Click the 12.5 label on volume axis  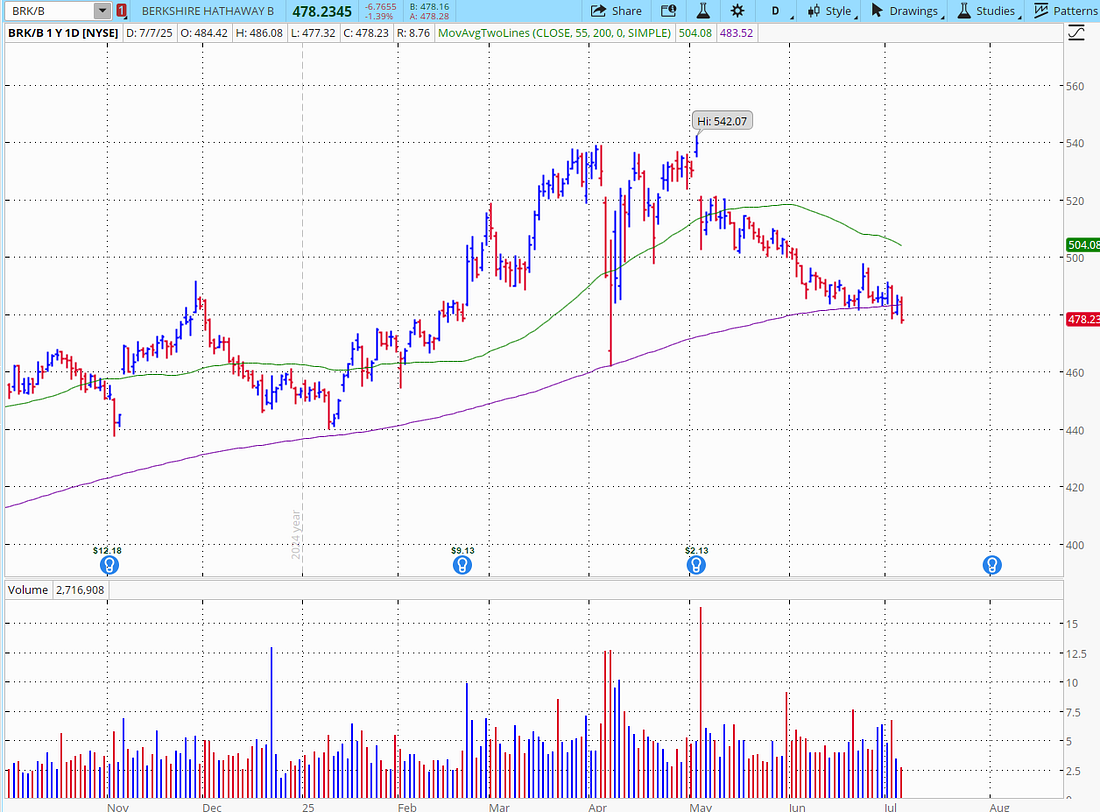(1076, 653)
